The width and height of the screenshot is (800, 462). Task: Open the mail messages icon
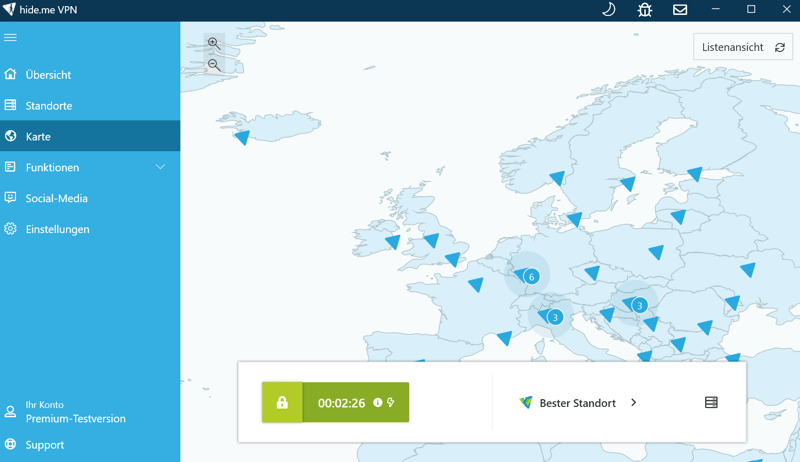680,10
